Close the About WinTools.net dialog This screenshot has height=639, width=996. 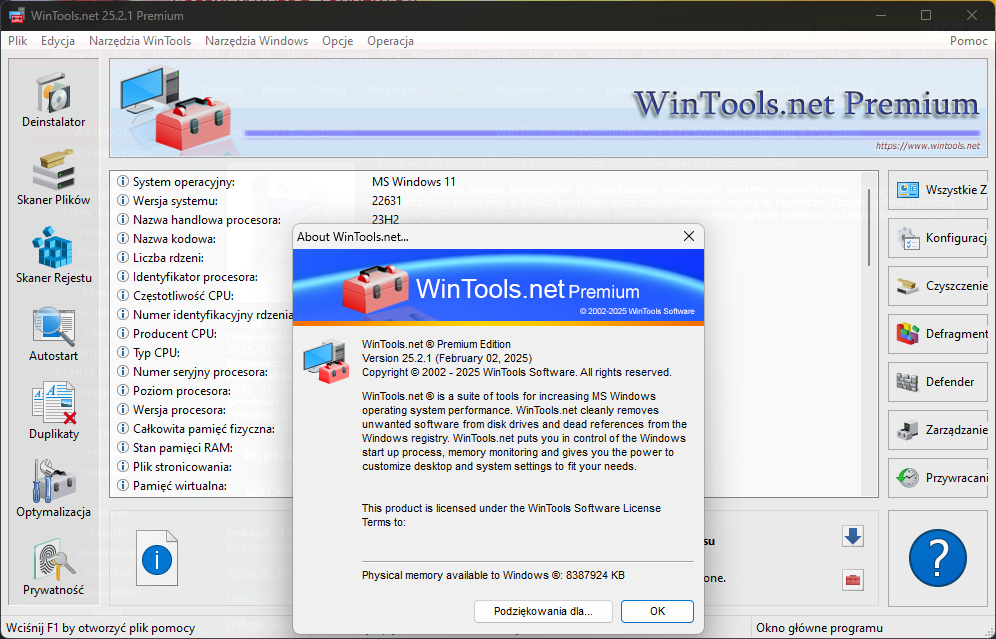point(689,236)
